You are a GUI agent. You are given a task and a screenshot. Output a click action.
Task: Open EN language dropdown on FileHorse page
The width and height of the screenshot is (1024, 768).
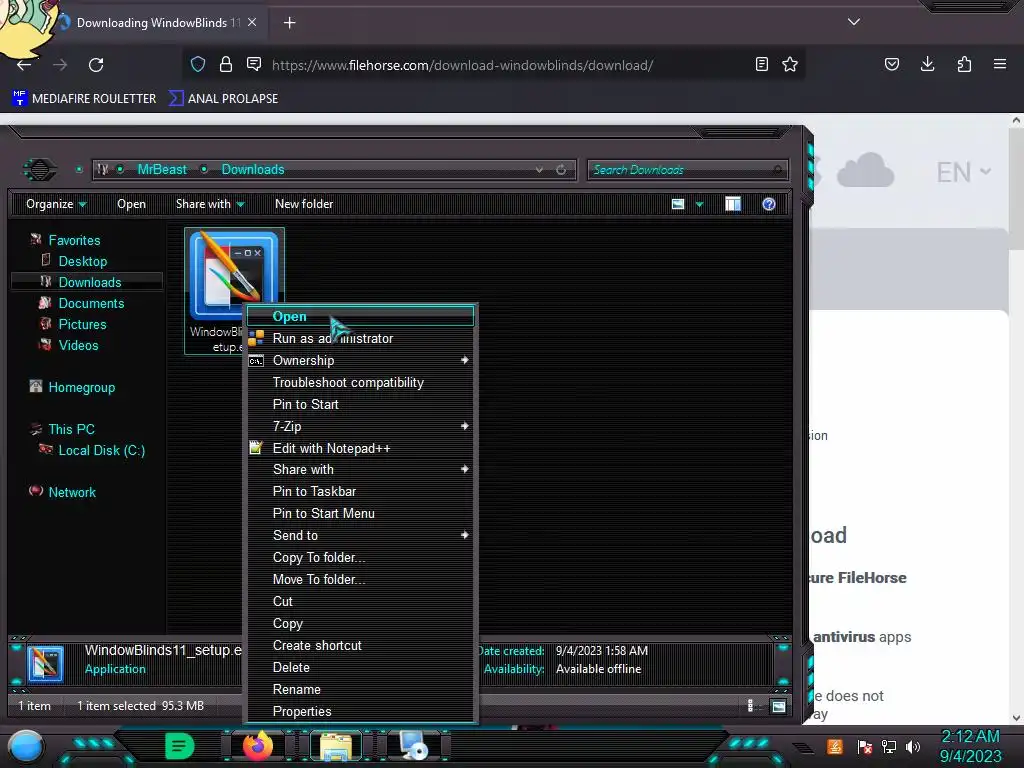click(963, 172)
